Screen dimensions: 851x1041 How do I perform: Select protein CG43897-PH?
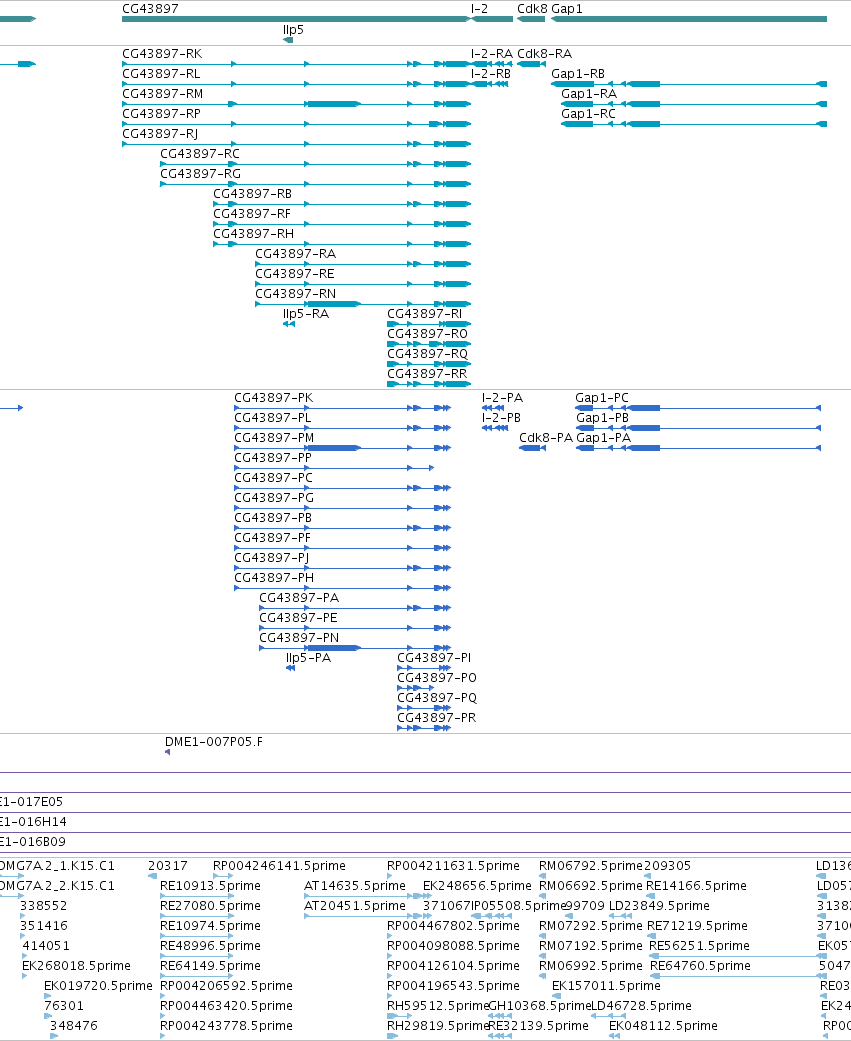(x=343, y=588)
